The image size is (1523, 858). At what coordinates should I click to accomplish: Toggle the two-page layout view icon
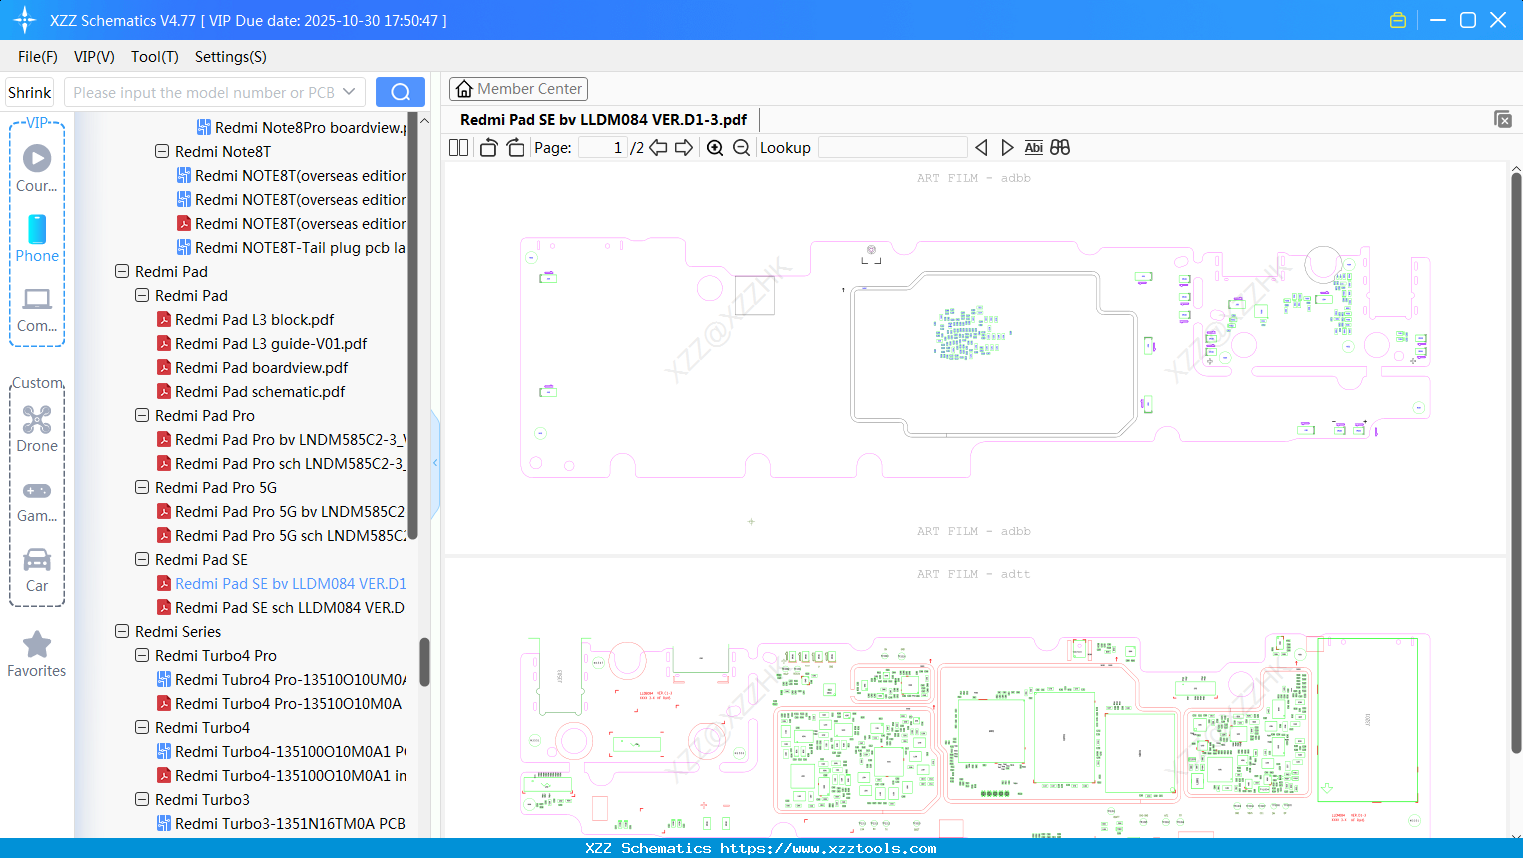tap(459, 148)
